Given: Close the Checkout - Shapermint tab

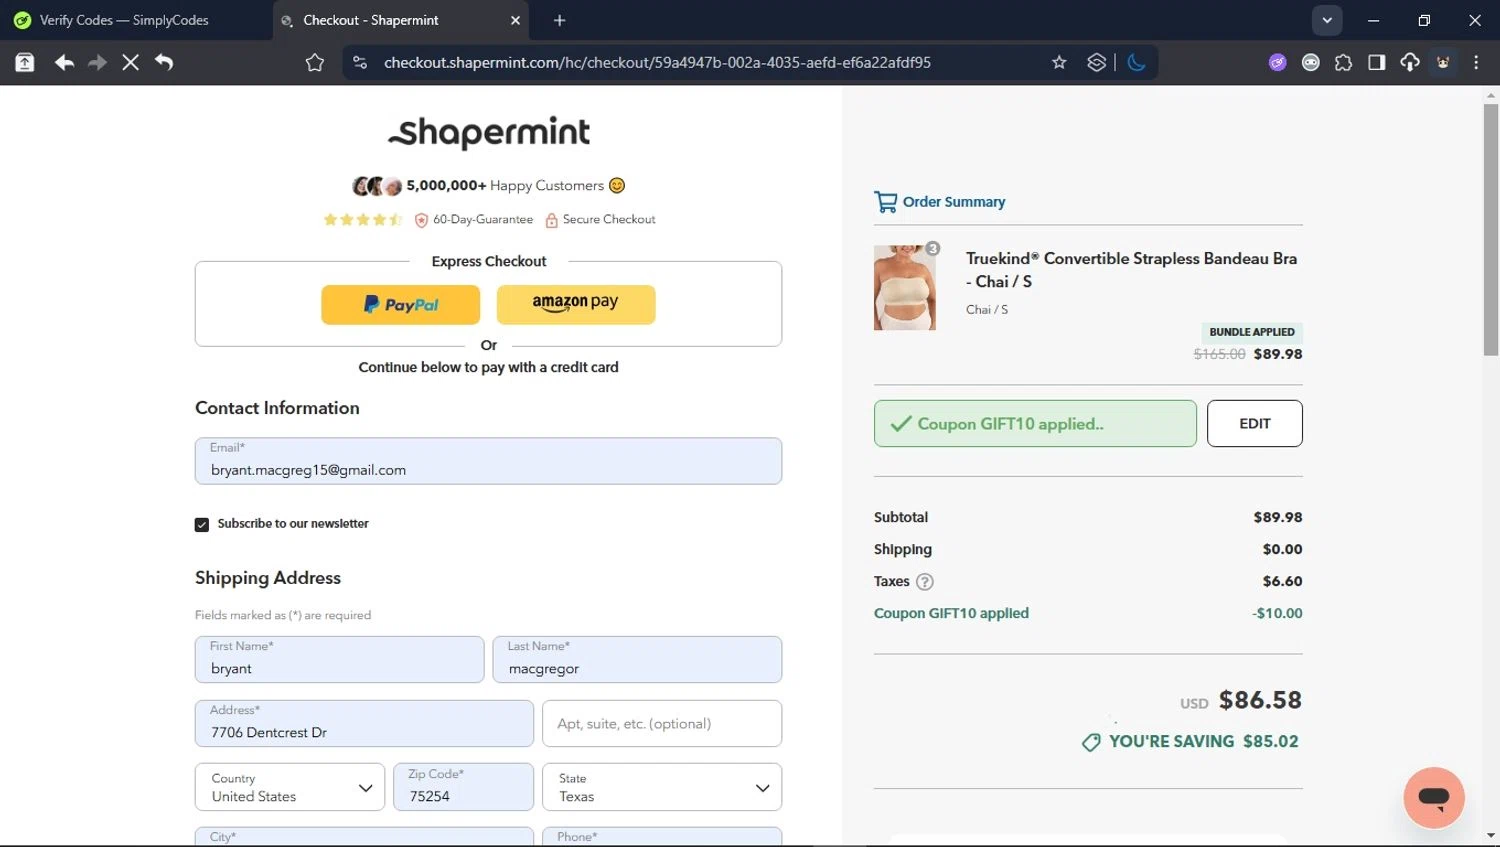Looking at the screenshot, I should point(515,20).
